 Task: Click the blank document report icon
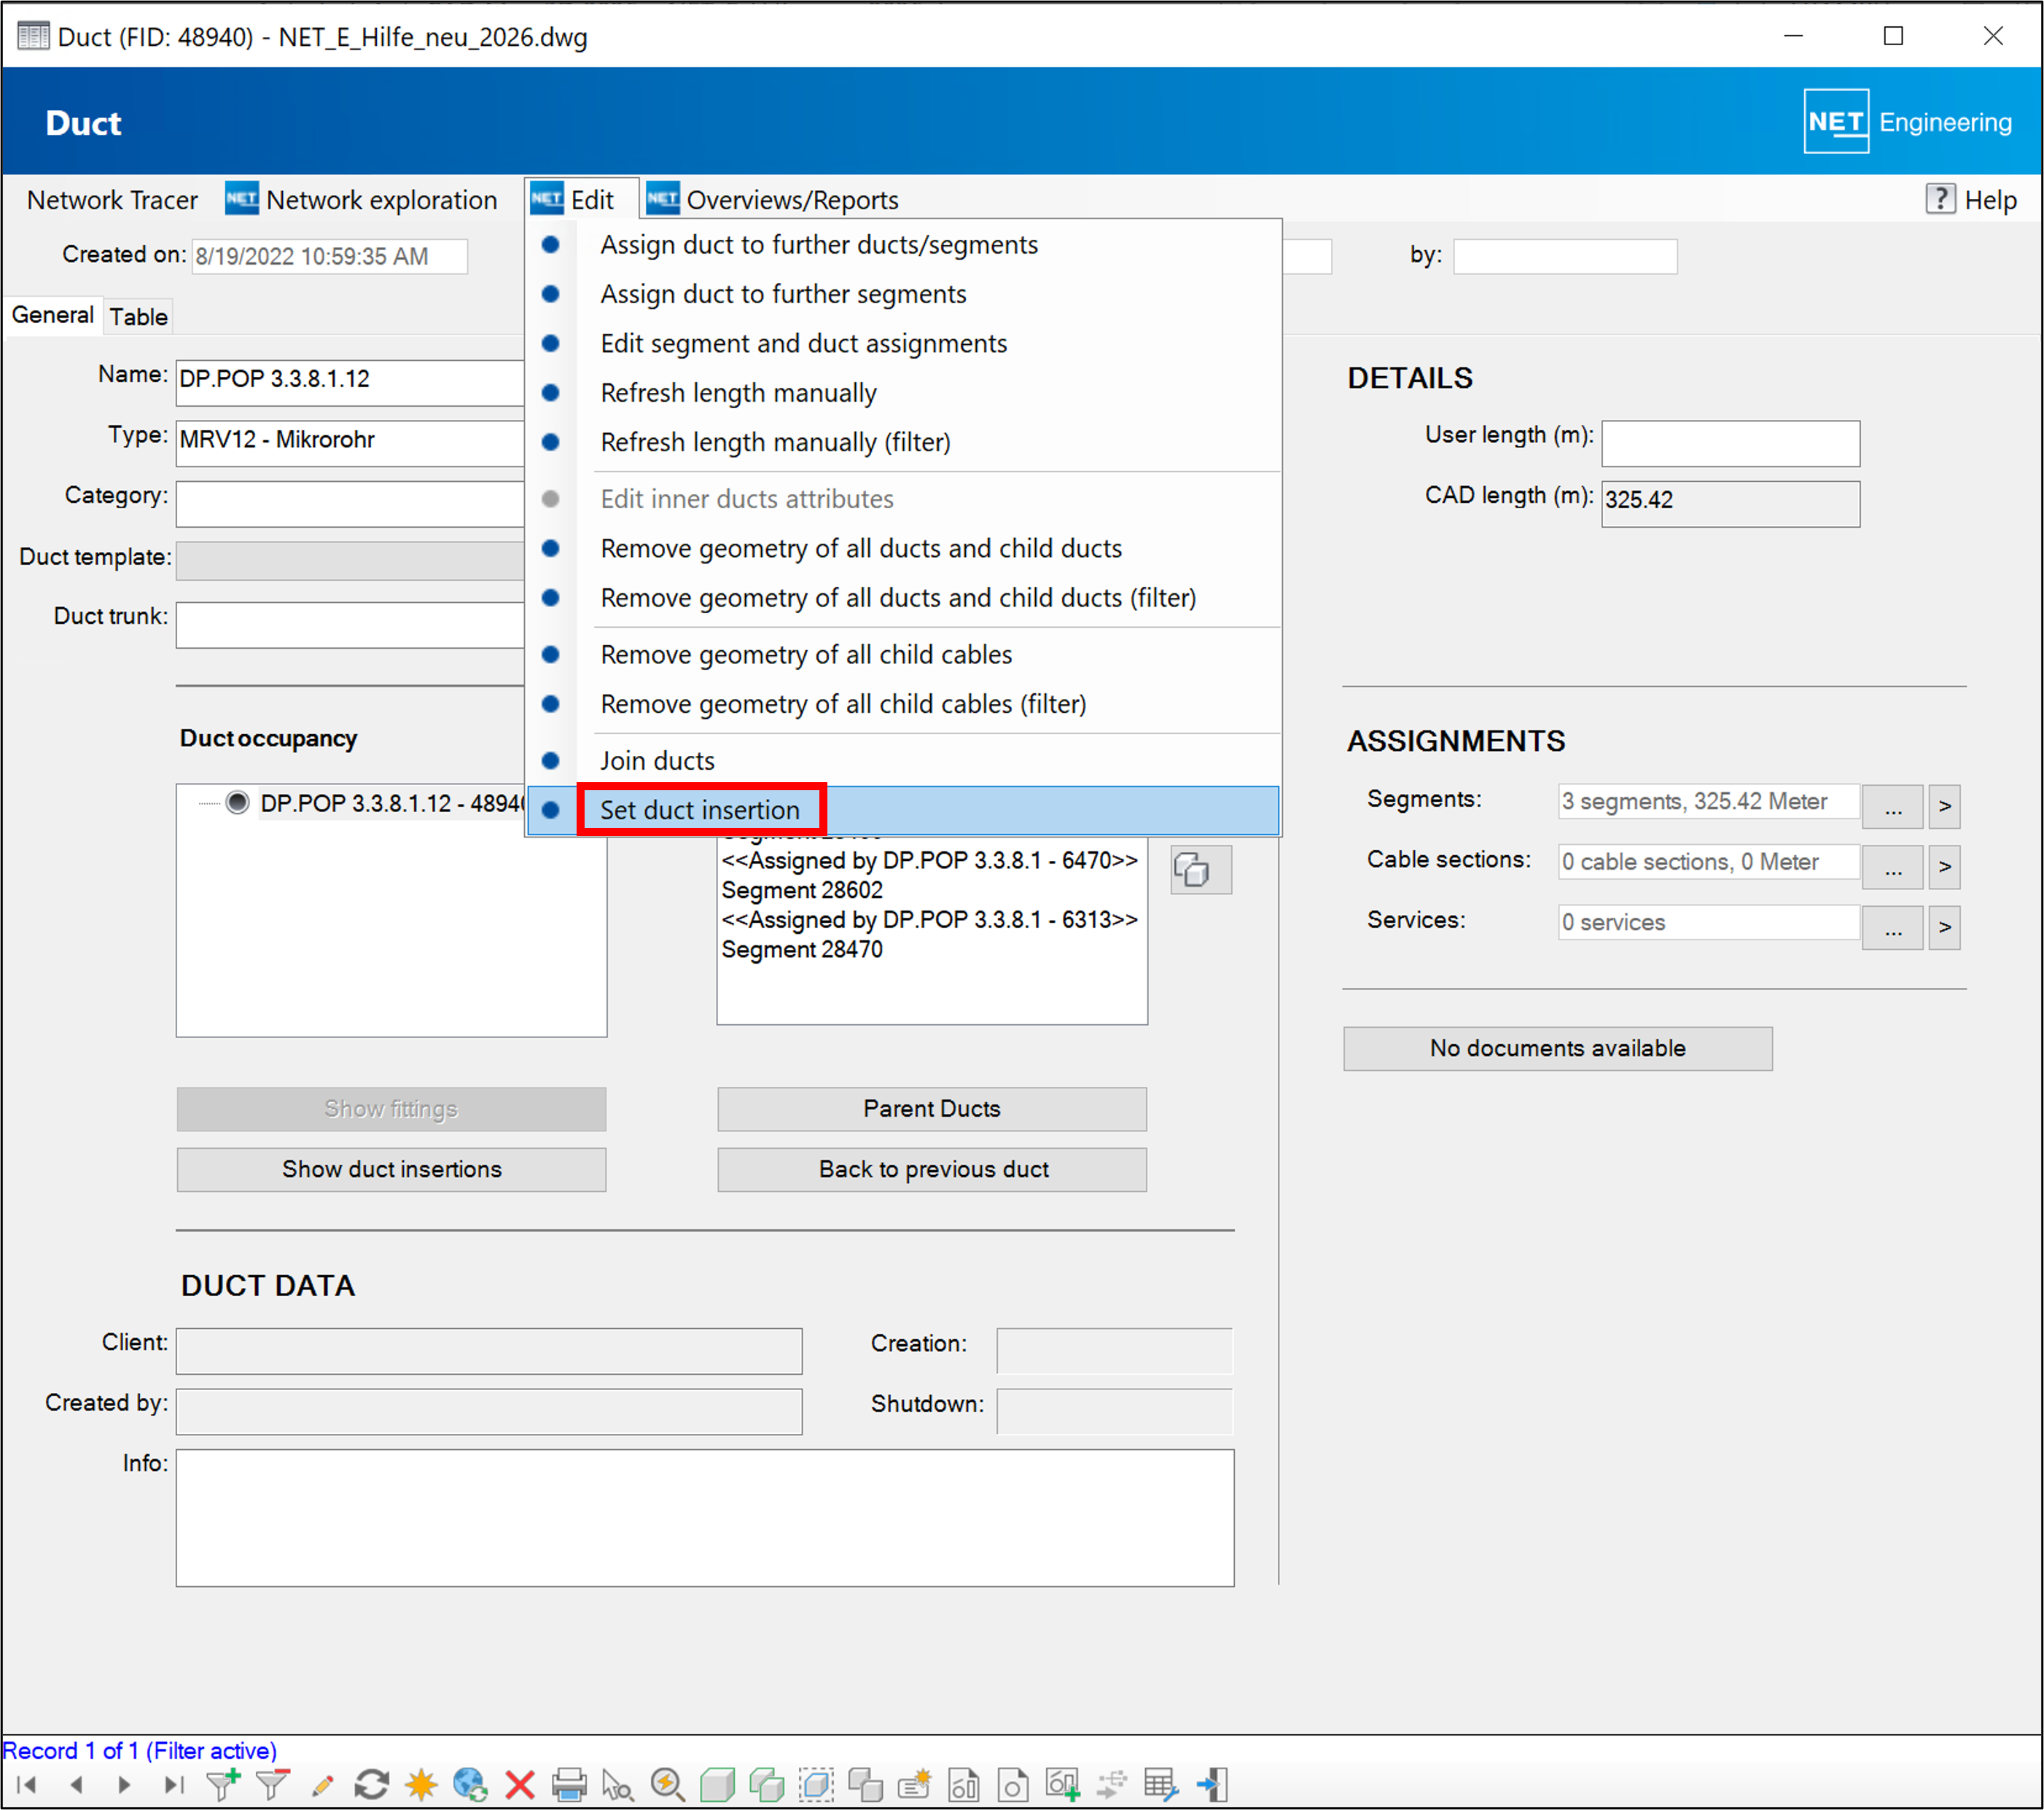tap(1013, 1785)
